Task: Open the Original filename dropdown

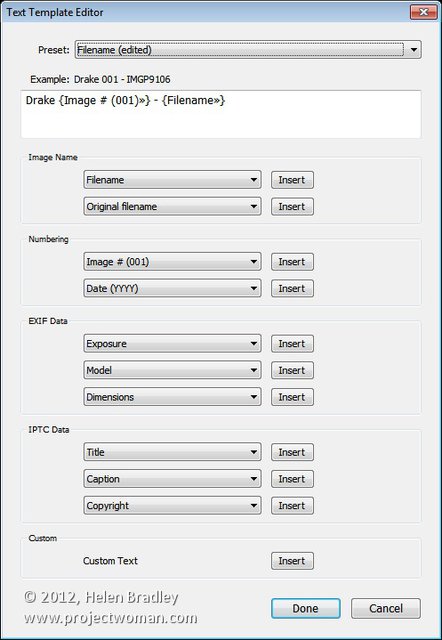Action: (172, 207)
